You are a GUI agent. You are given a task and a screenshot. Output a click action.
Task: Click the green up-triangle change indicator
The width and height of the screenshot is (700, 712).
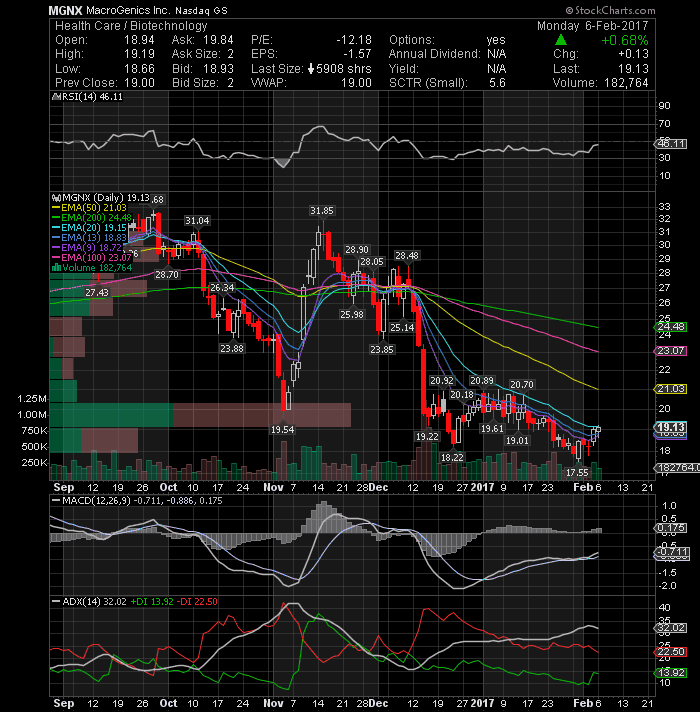[561, 40]
